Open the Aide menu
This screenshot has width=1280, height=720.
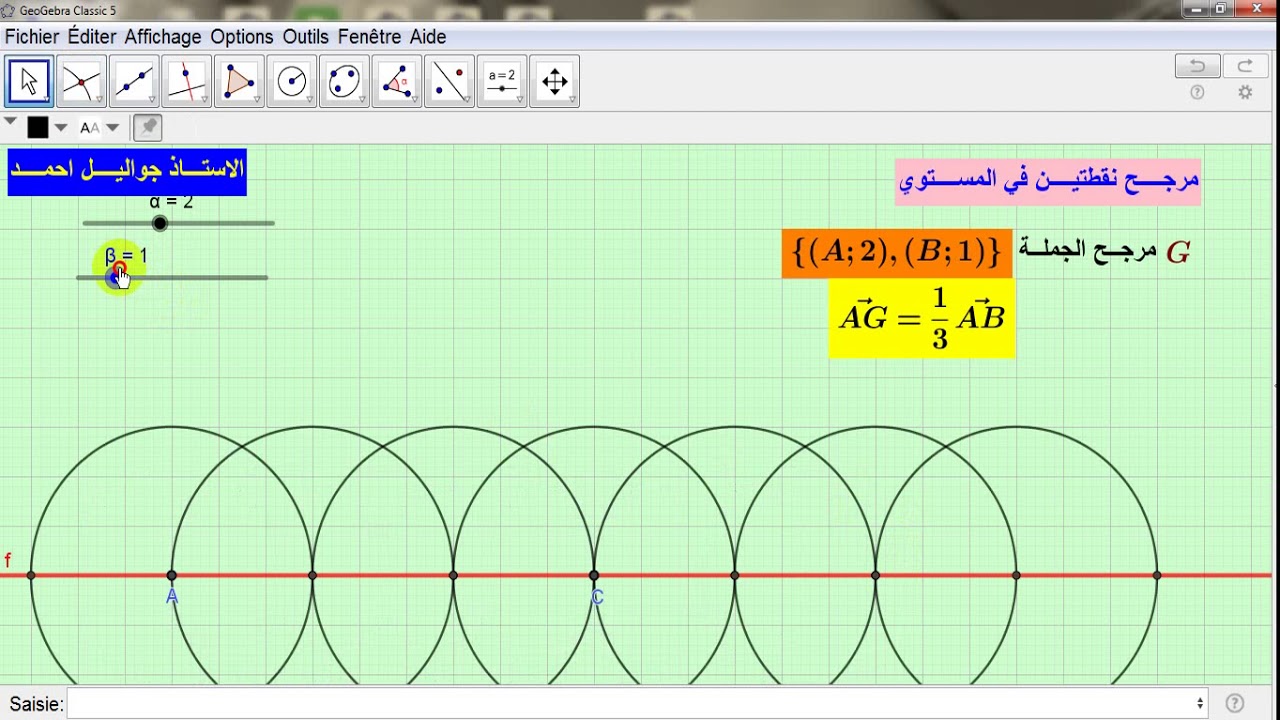point(428,37)
